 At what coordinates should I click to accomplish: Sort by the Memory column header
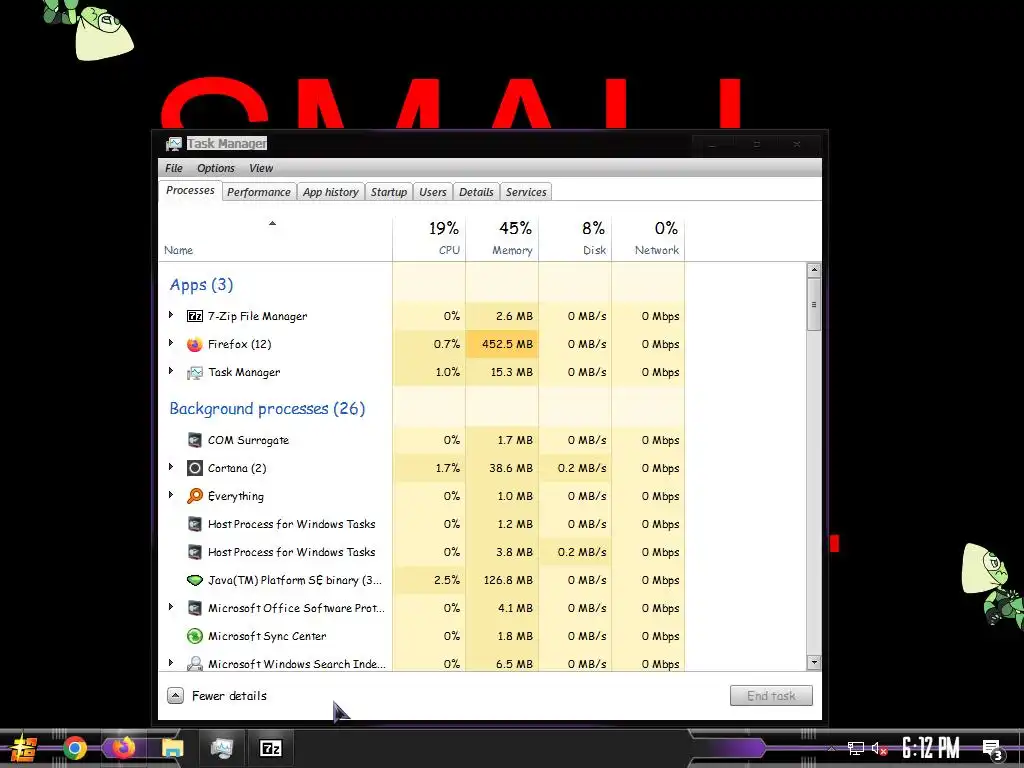[x=502, y=239]
